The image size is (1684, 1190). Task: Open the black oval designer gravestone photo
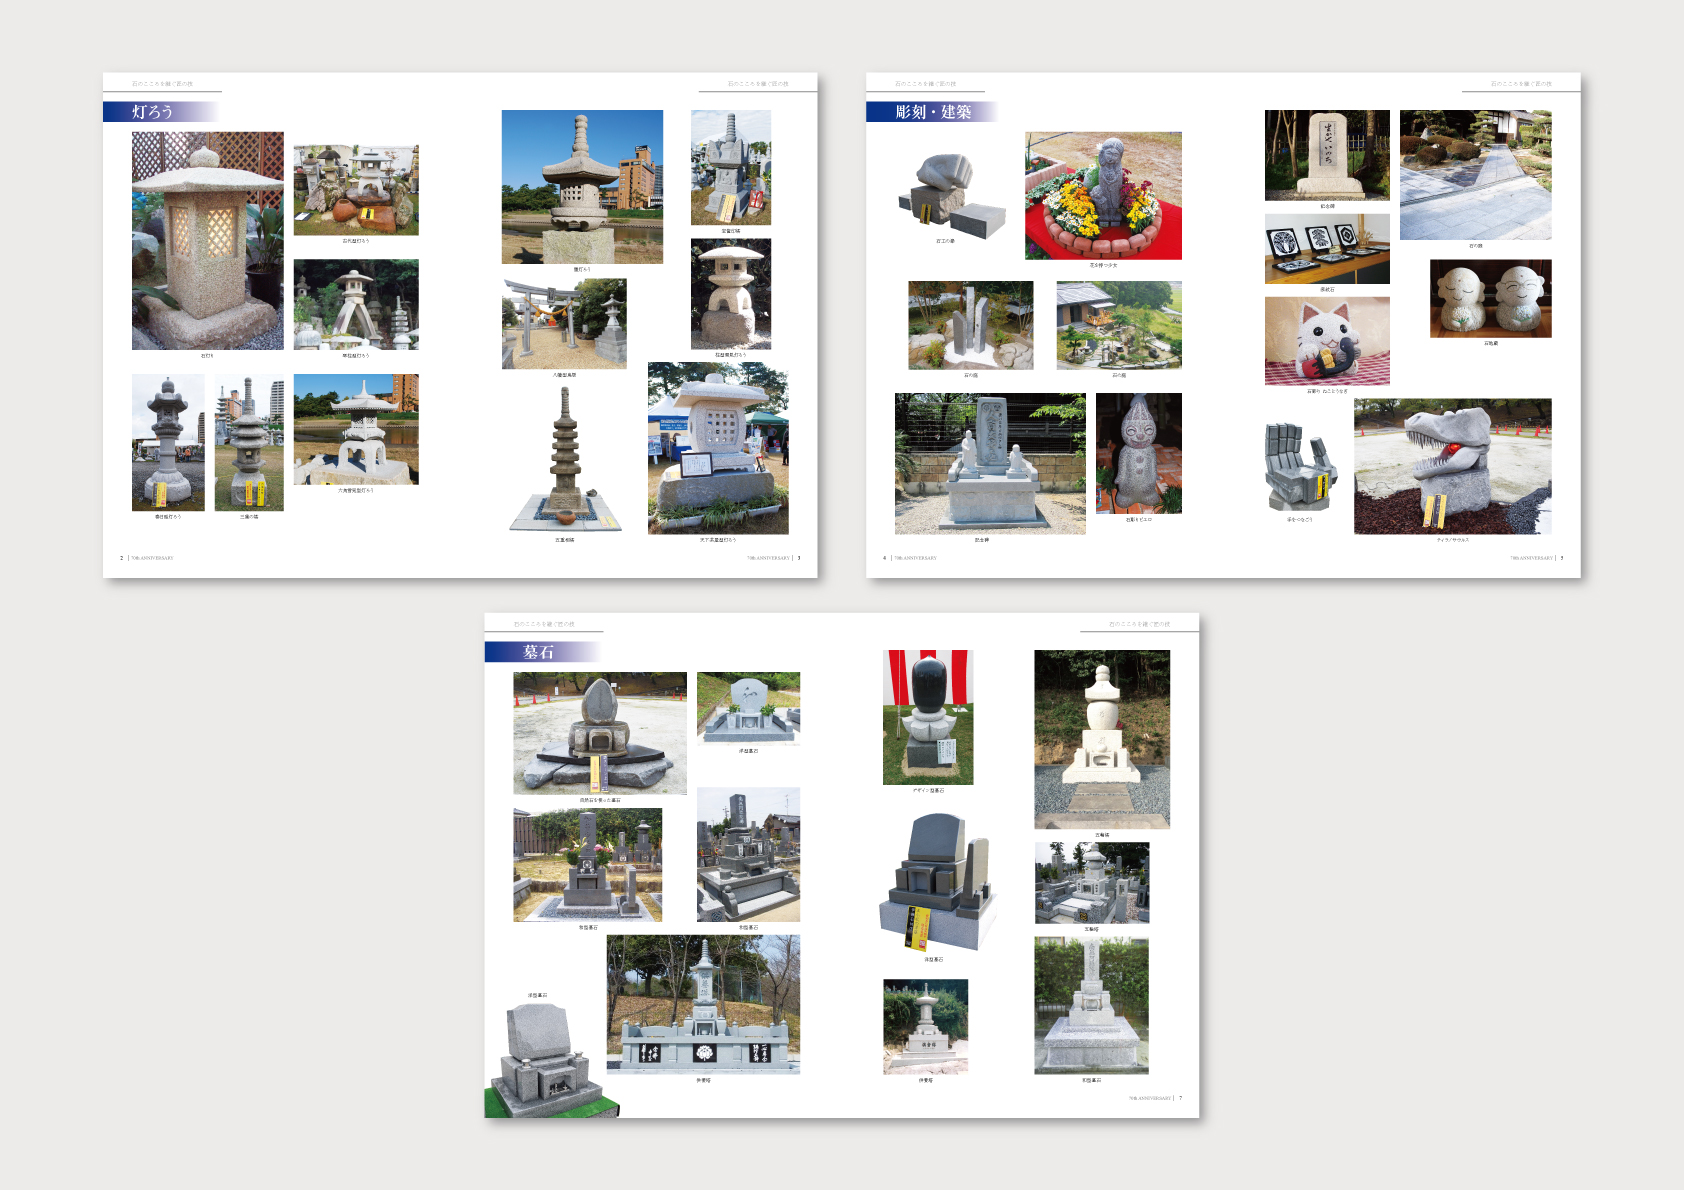[928, 717]
